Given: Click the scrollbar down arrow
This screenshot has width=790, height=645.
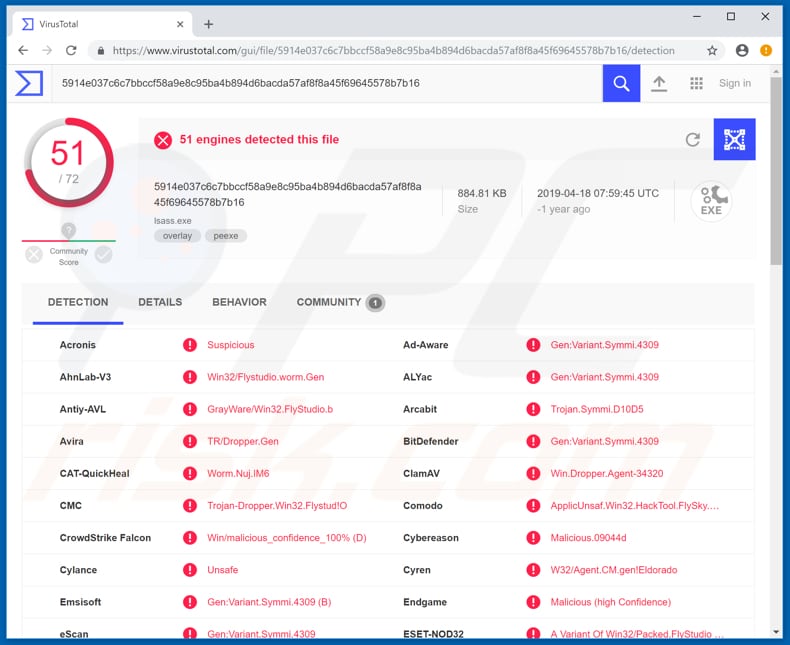Looking at the screenshot, I should [776, 632].
